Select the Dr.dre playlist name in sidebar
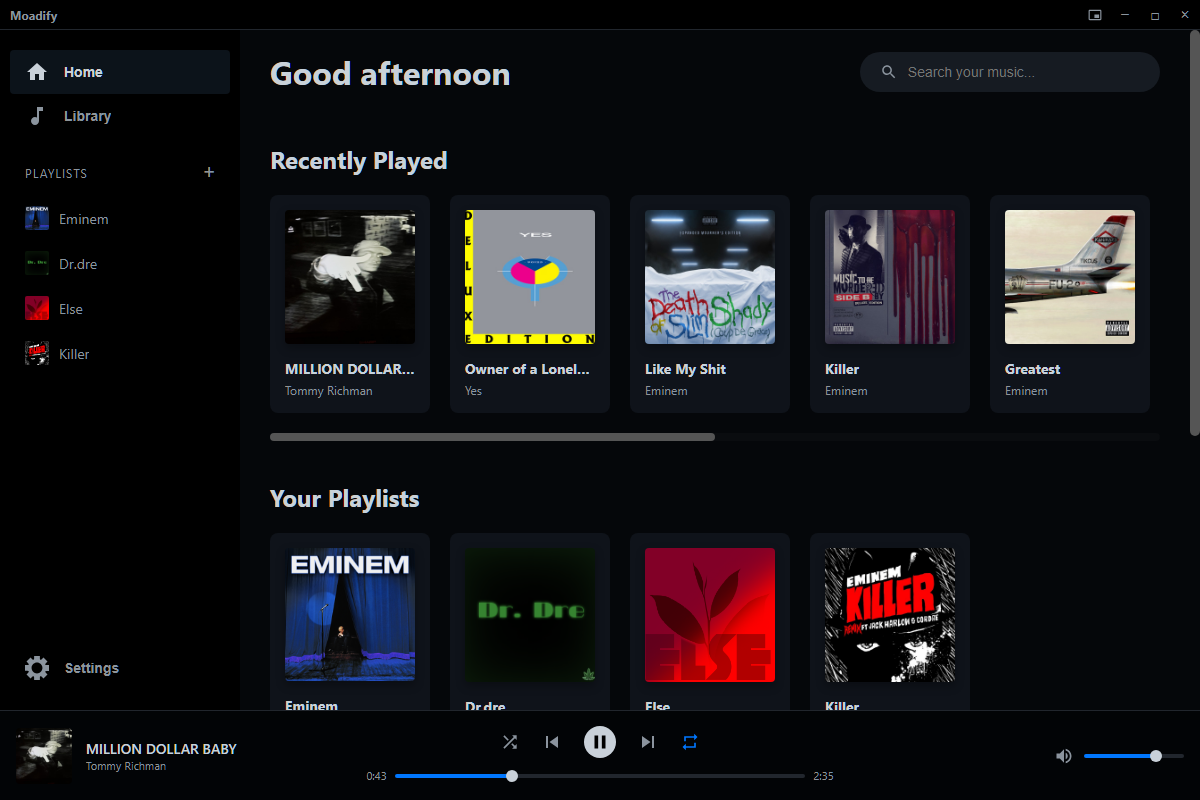 pos(78,264)
